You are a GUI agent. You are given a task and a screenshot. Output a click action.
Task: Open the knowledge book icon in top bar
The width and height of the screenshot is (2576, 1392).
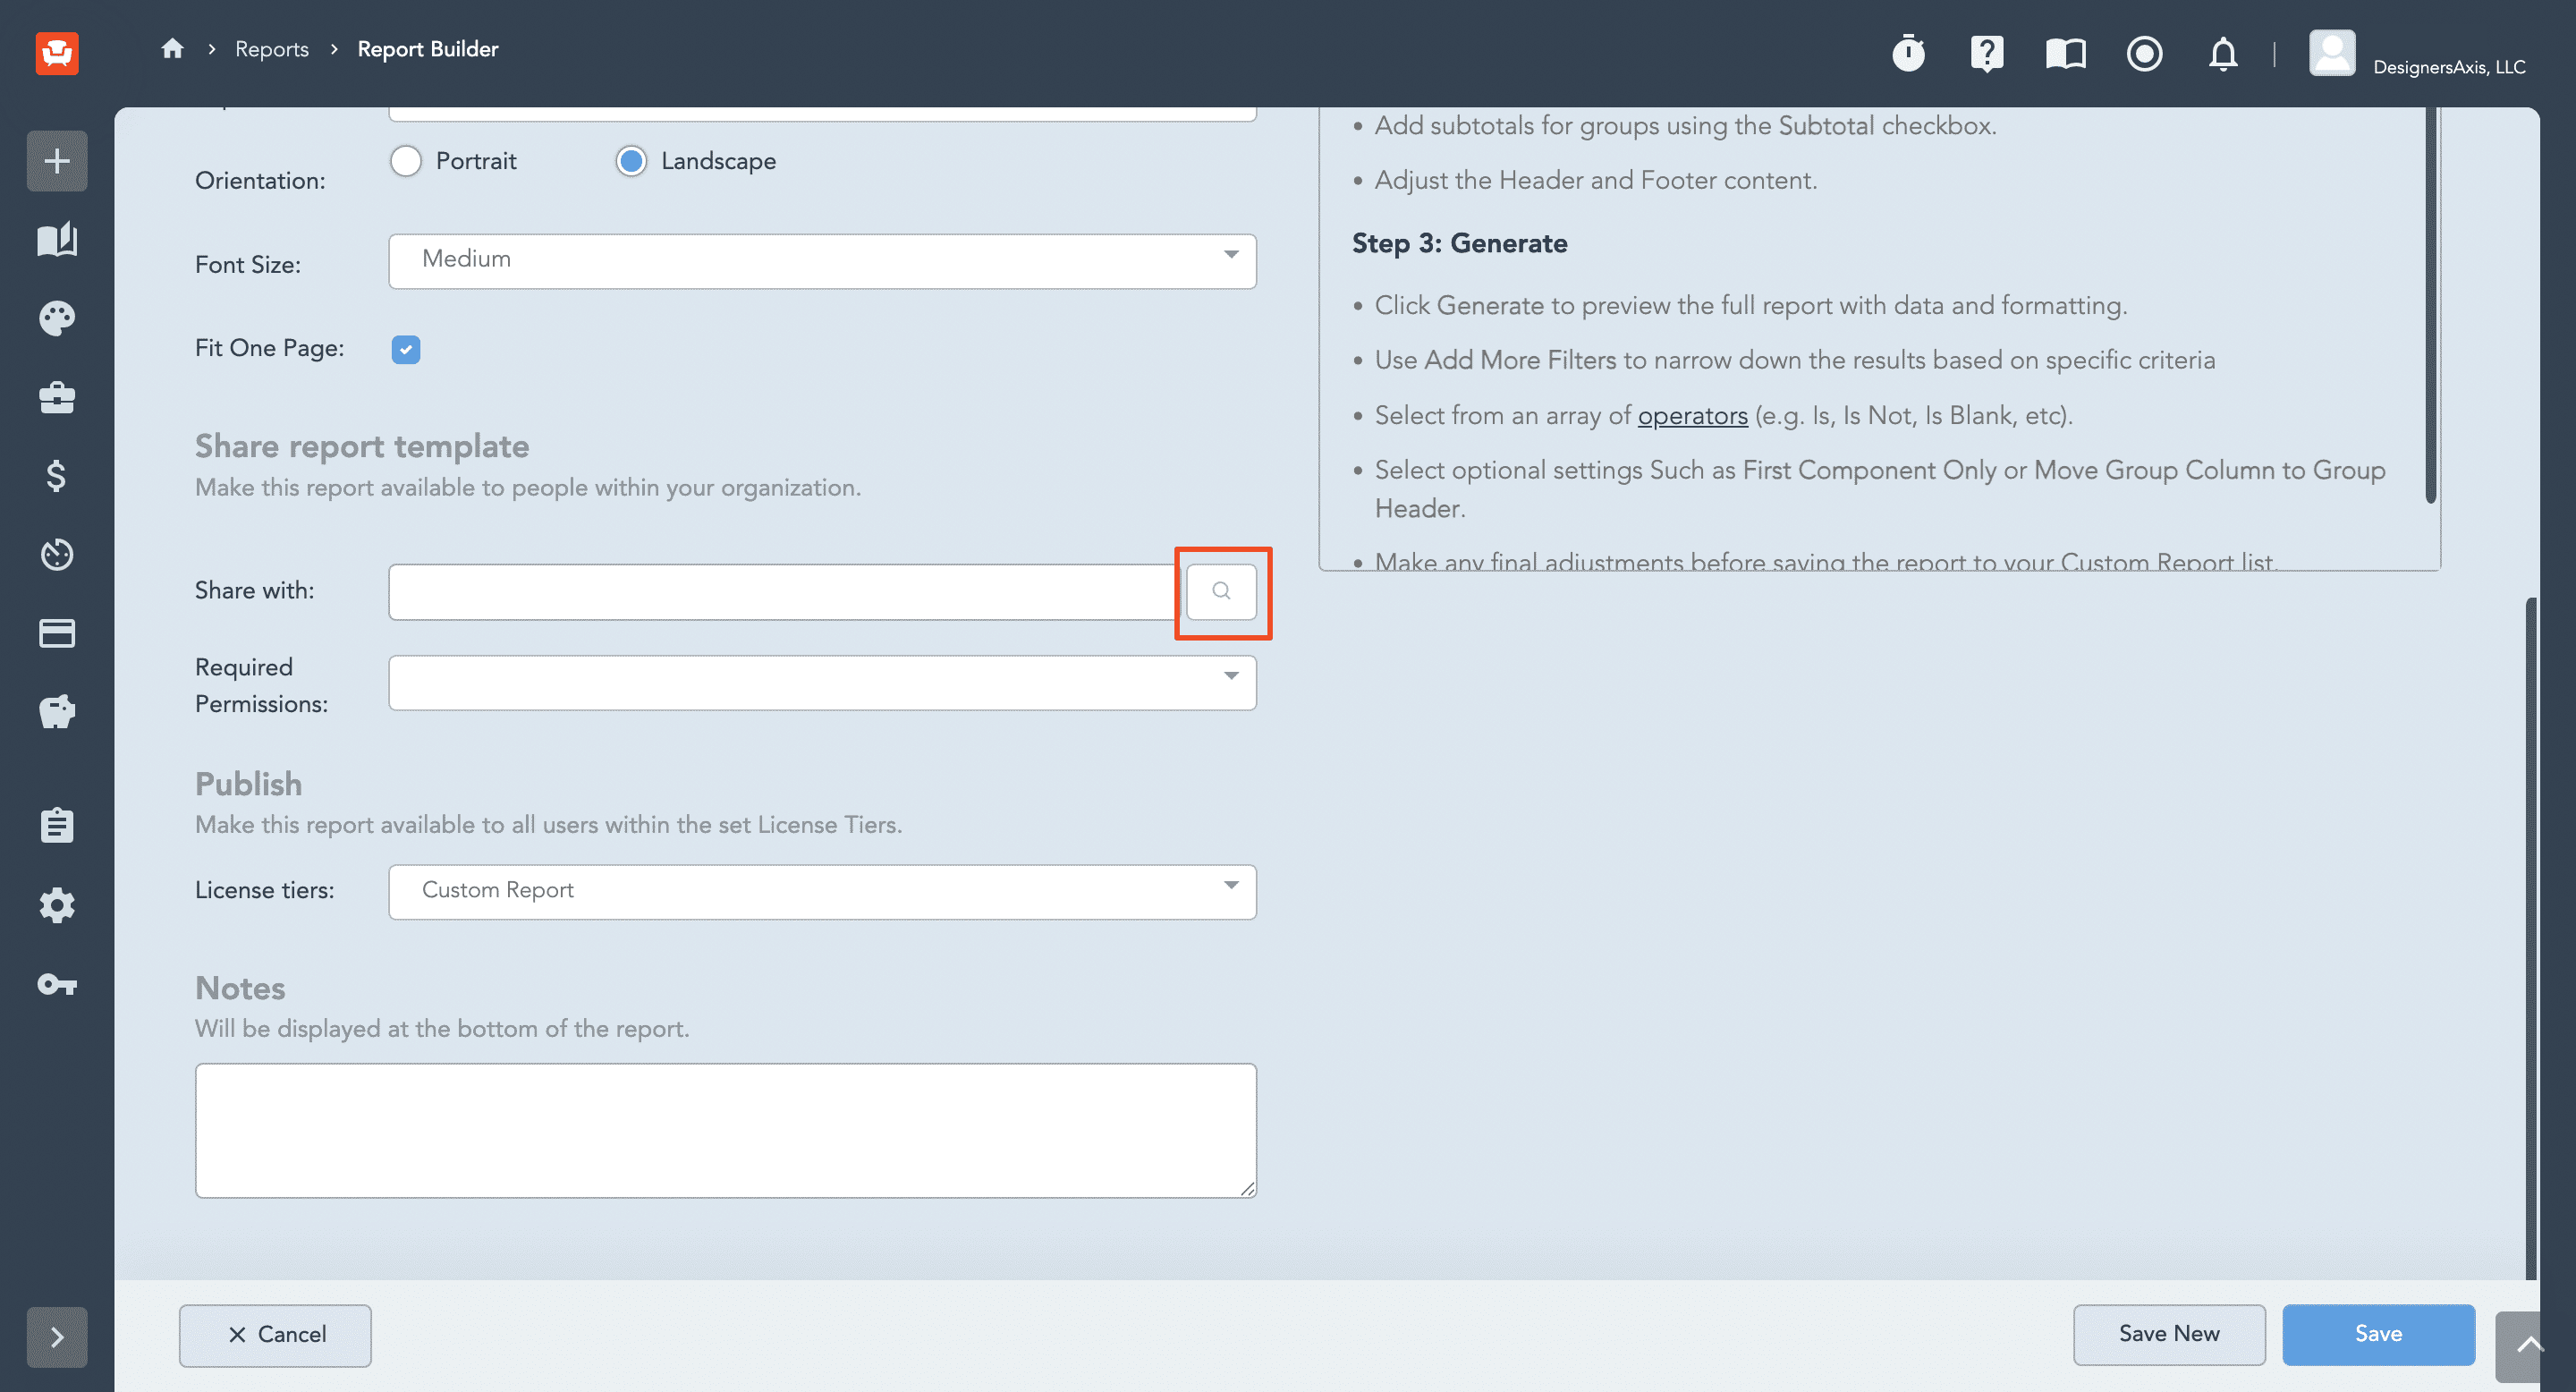[x=2066, y=53]
